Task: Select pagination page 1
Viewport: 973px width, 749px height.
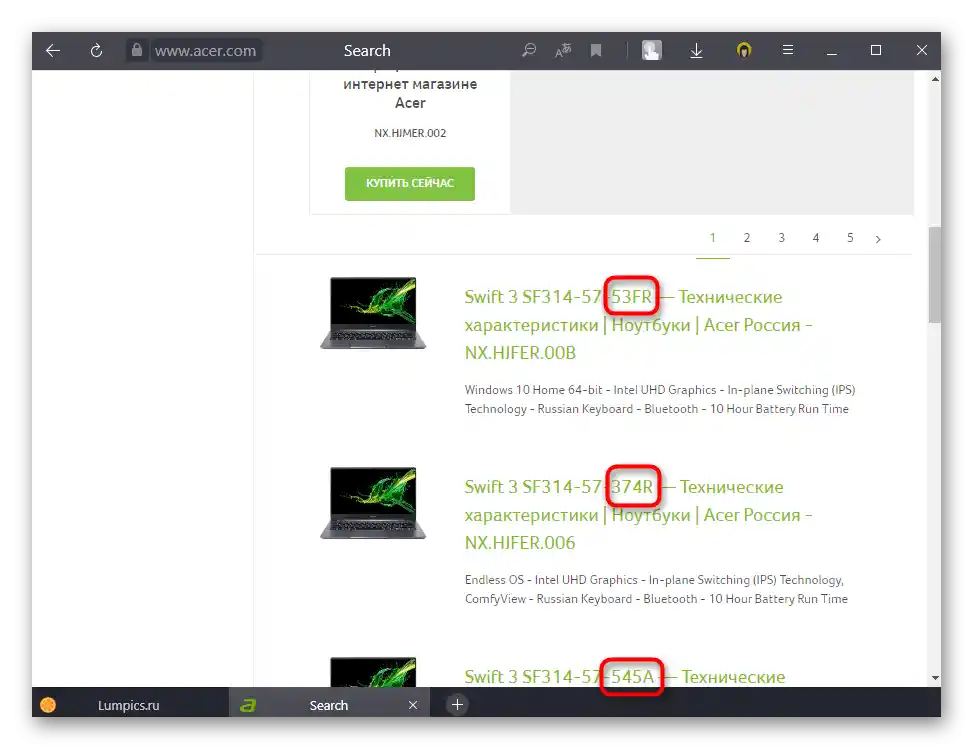Action: [712, 238]
